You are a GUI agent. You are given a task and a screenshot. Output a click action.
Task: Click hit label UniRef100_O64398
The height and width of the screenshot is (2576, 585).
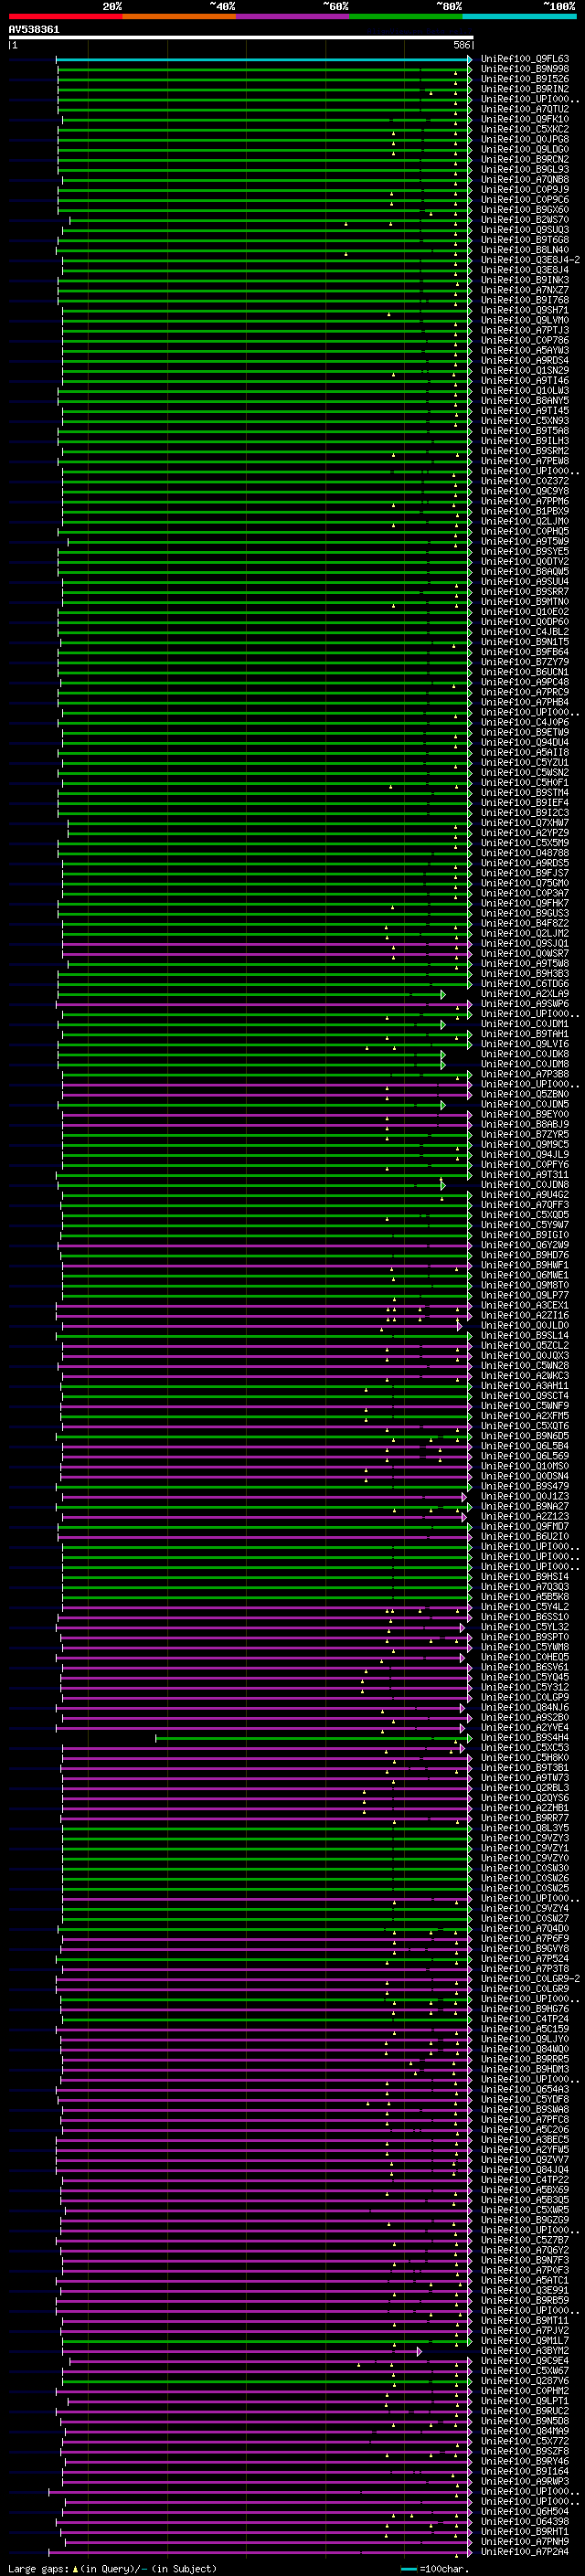coord(525,2522)
